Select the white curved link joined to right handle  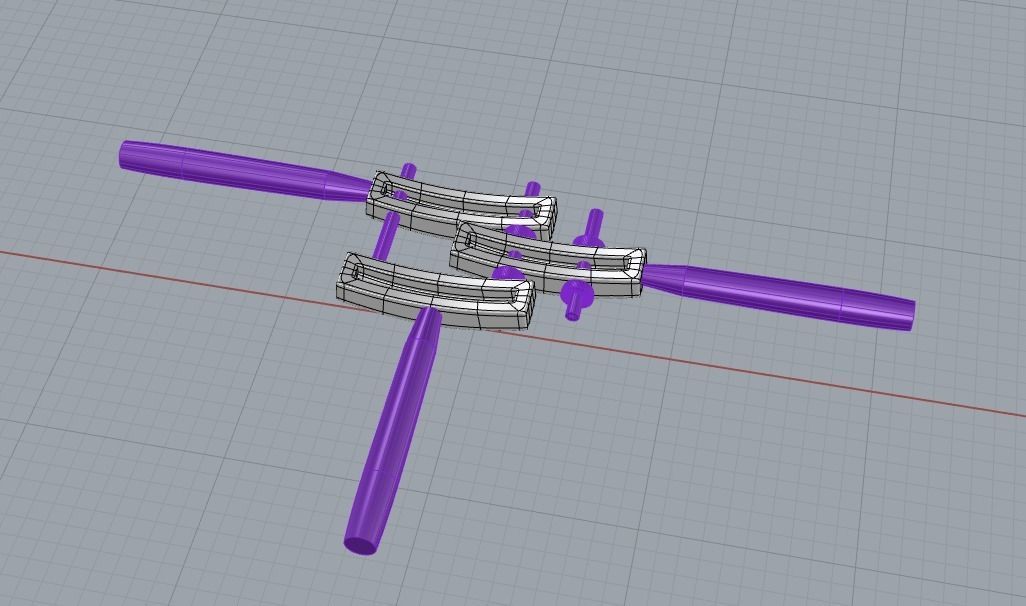coord(548,259)
